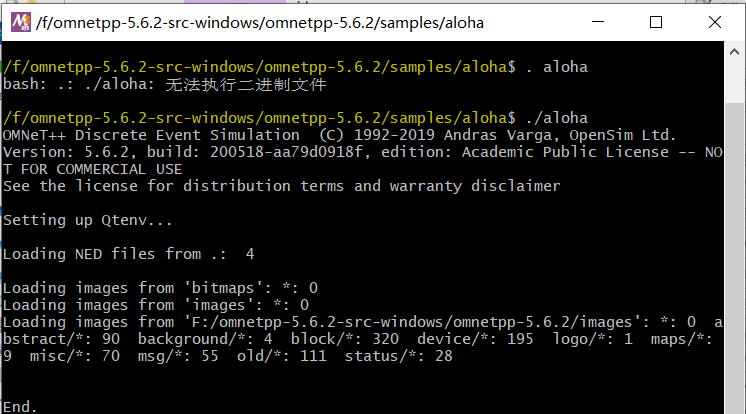The height and width of the screenshot is (414, 746).
Task: Maximize the terminal window
Action: point(656,21)
